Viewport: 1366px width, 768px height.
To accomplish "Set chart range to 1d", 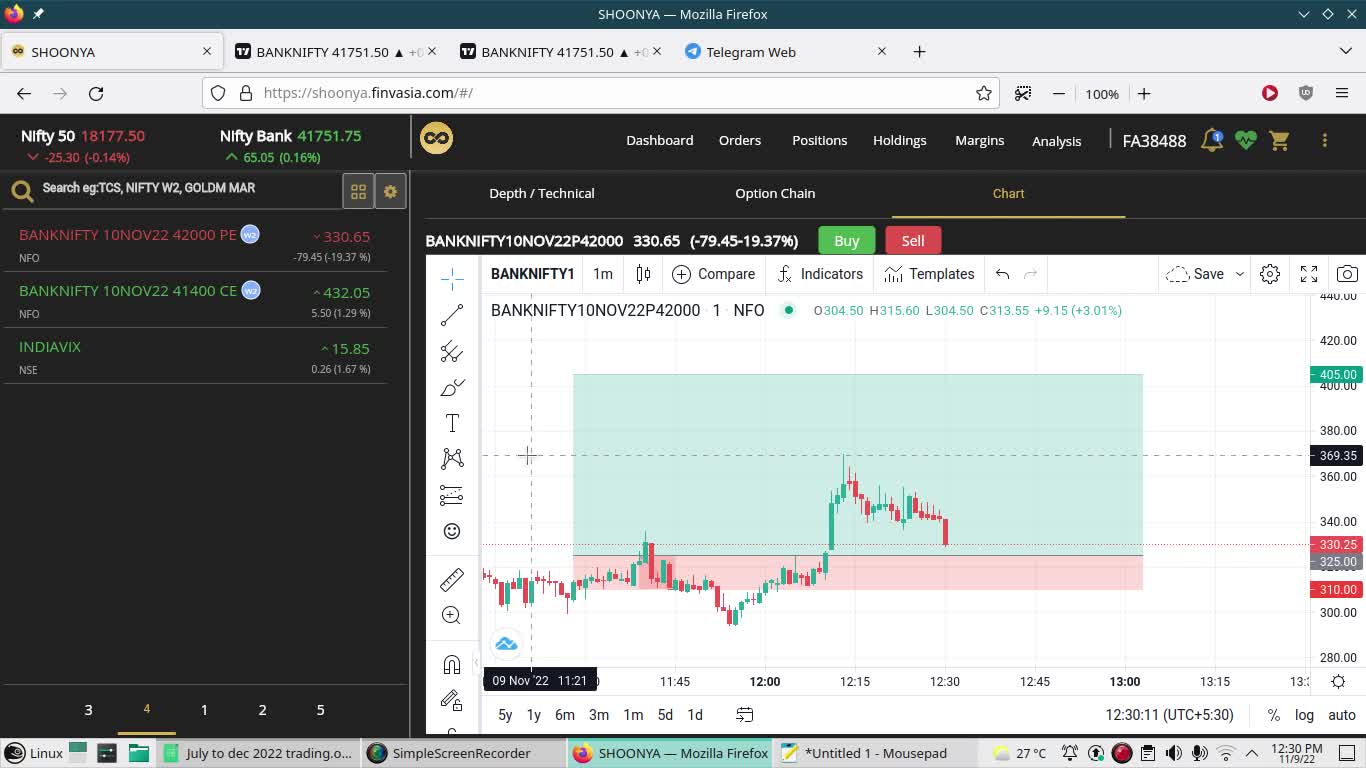I will point(695,715).
